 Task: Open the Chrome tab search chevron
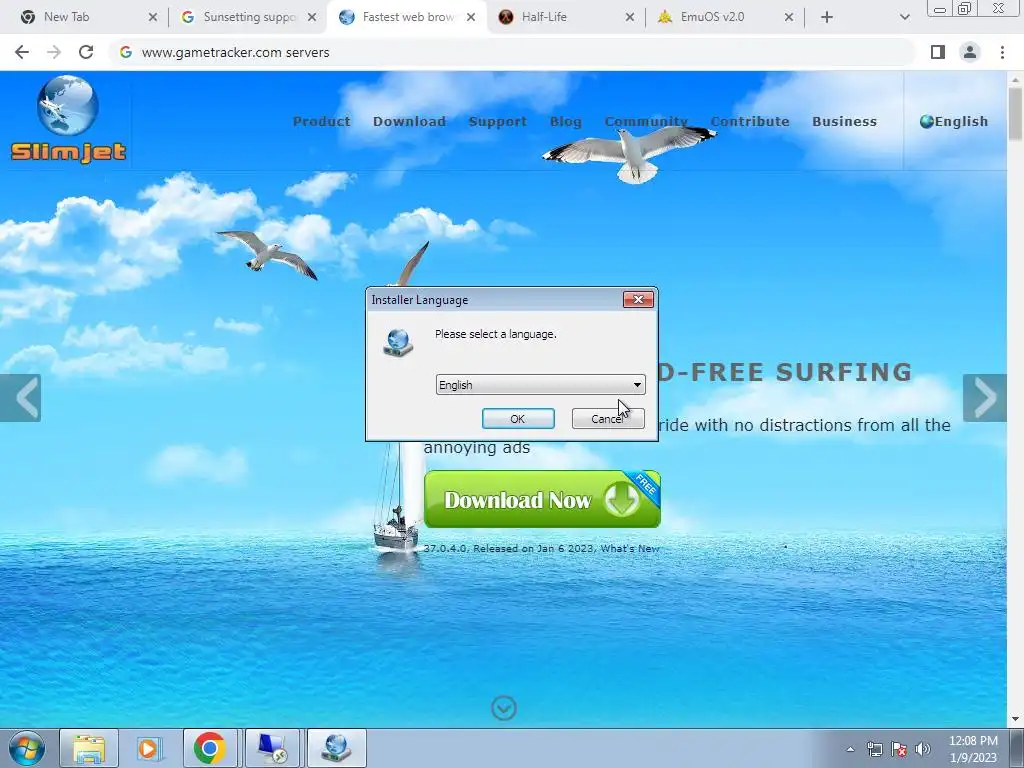904,17
